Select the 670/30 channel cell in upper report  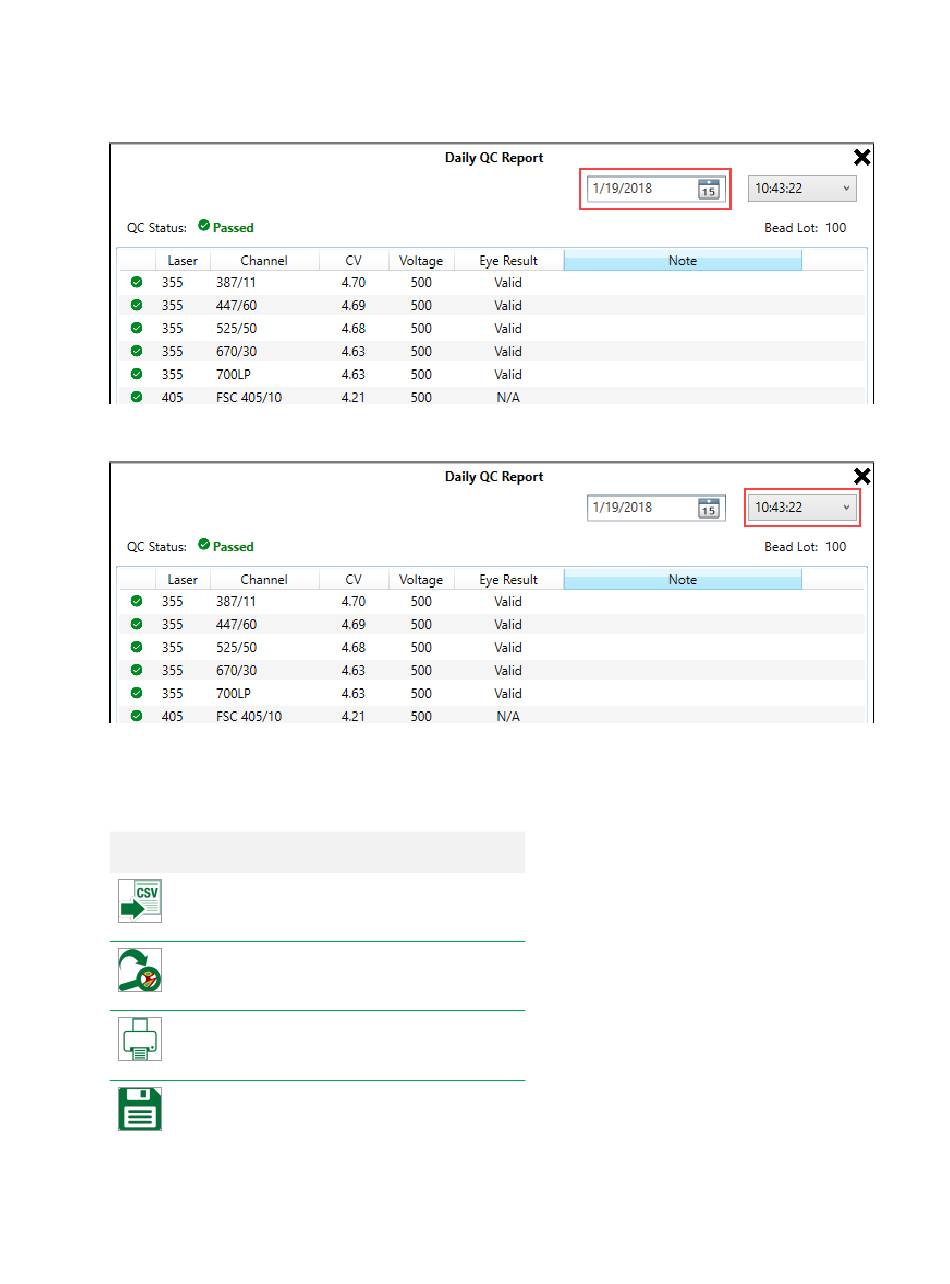click(237, 351)
